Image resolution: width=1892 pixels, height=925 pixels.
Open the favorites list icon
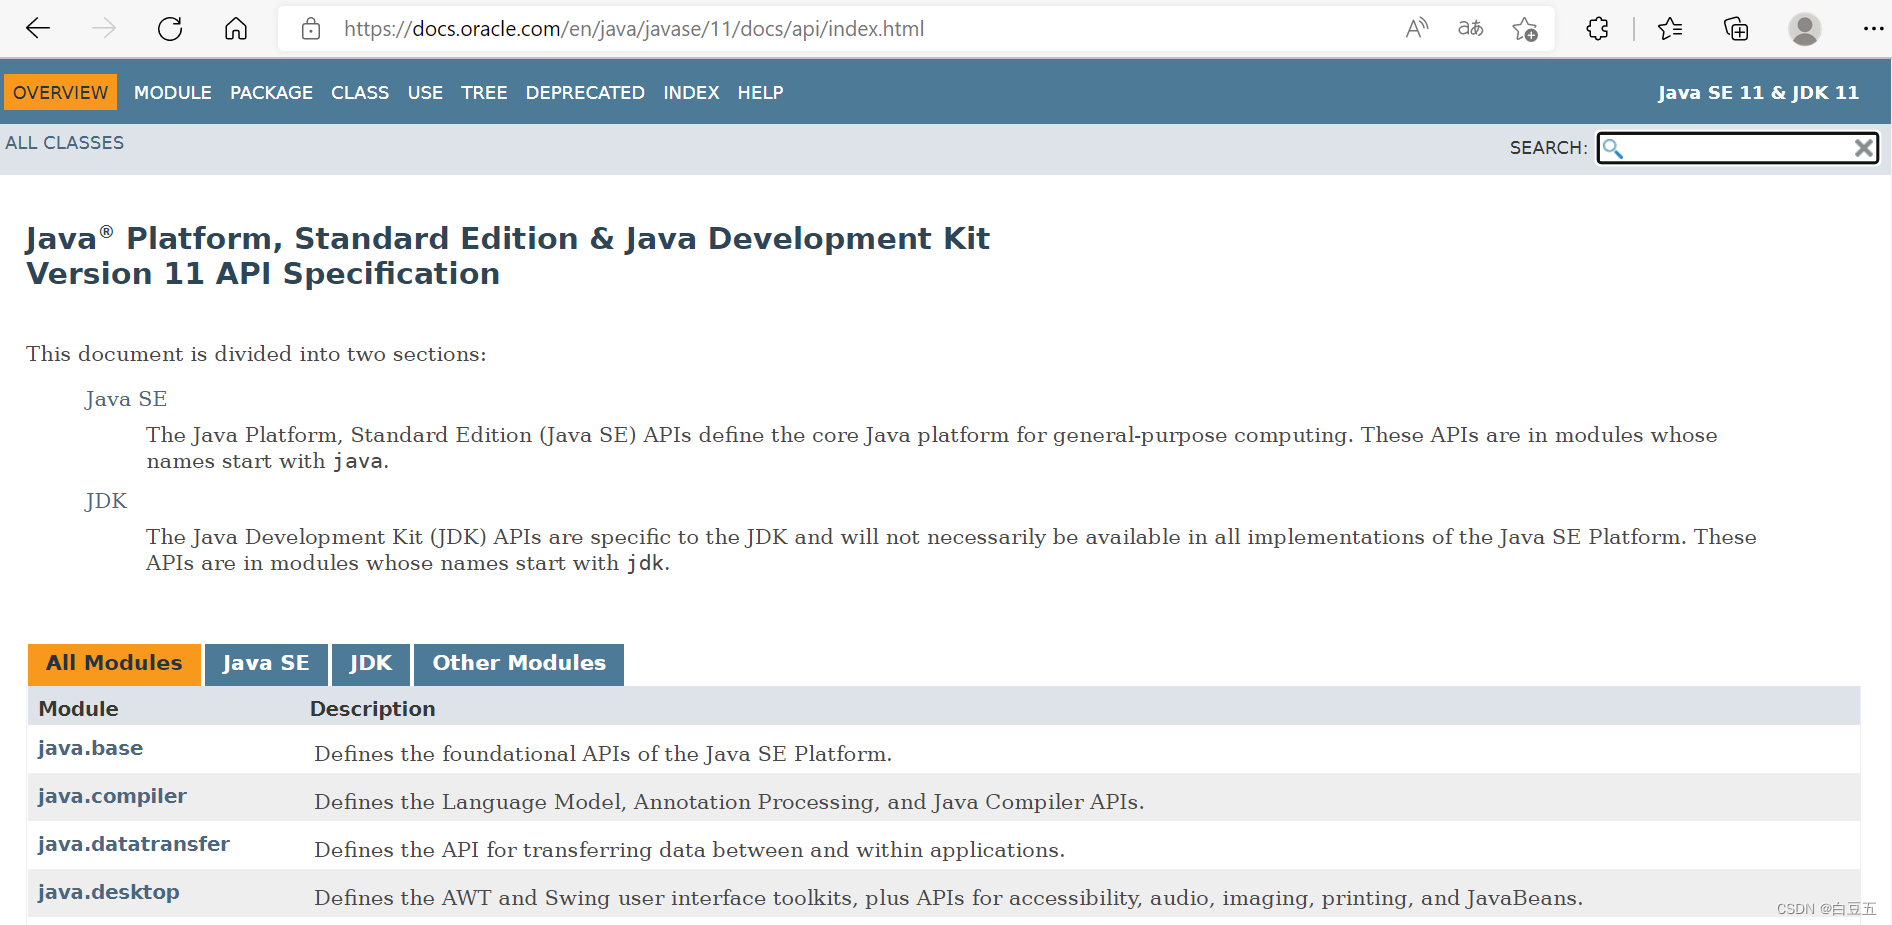[1670, 29]
